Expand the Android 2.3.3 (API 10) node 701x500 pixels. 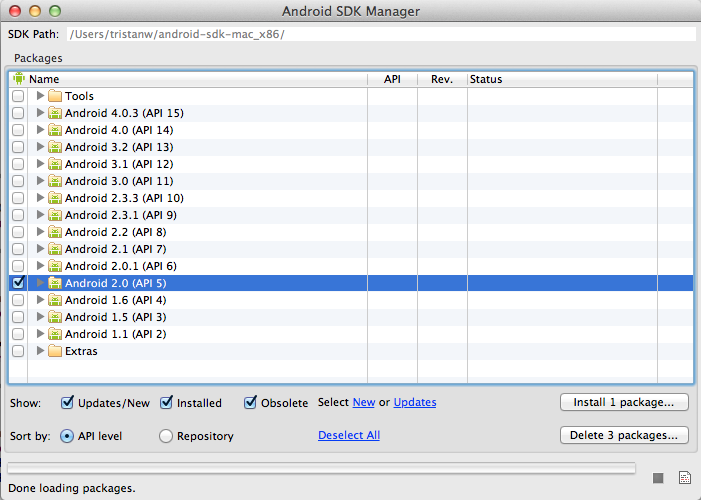[x=40, y=198]
